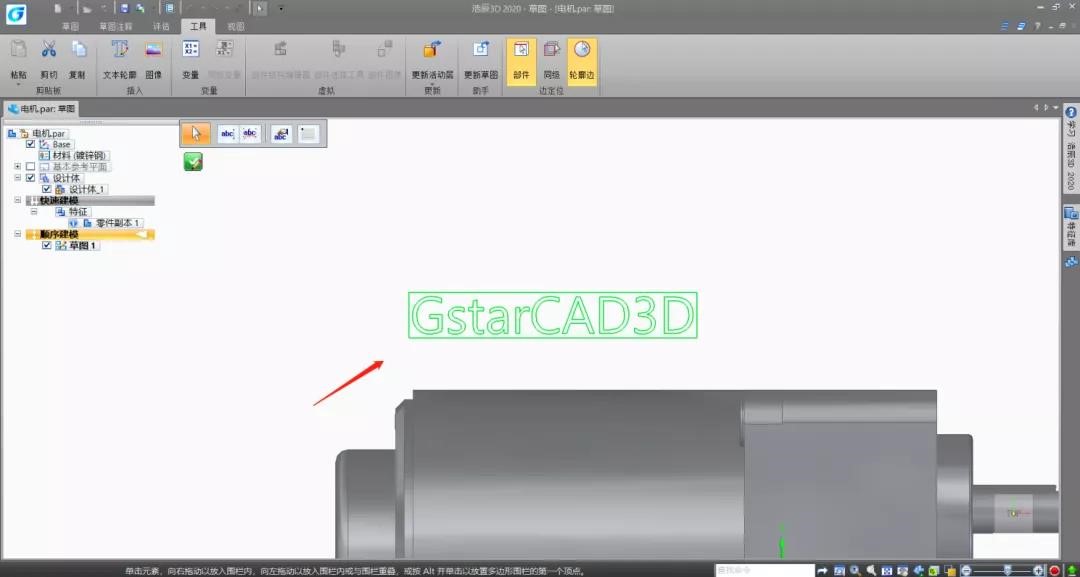Image resolution: width=1080 pixels, height=577 pixels.
Task: Select the 零件副本 1 tree item
Action: [x=118, y=223]
